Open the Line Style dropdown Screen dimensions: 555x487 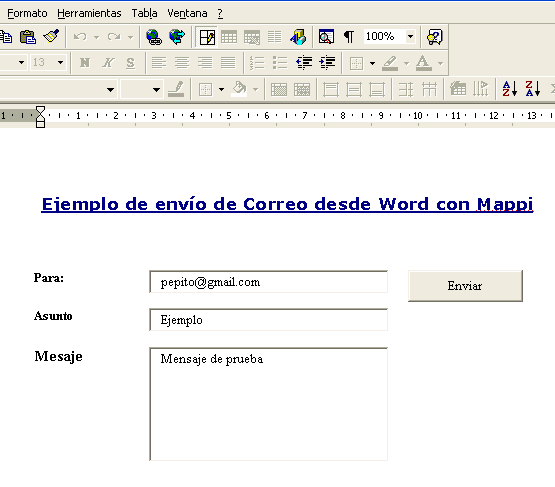point(110,90)
